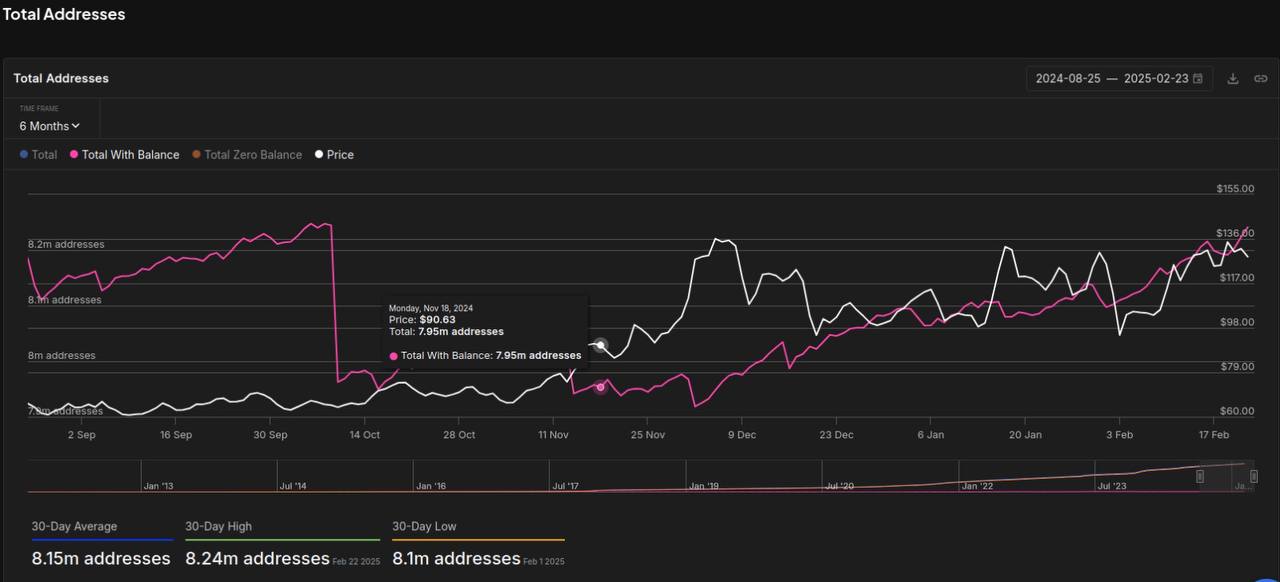The image size is (1280, 582).
Task: Grab the right range navigator handle
Action: point(1253,477)
